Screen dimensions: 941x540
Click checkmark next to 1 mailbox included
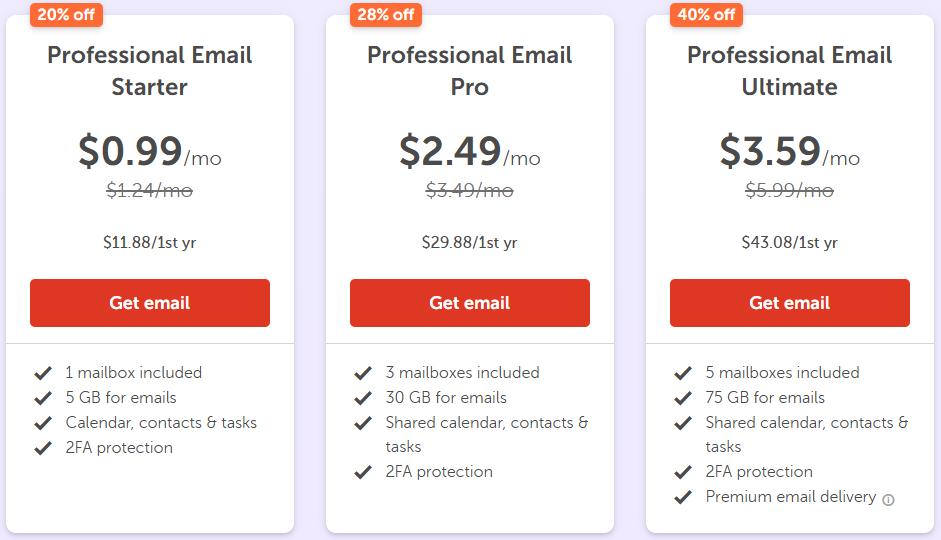pyautogui.click(x=43, y=373)
